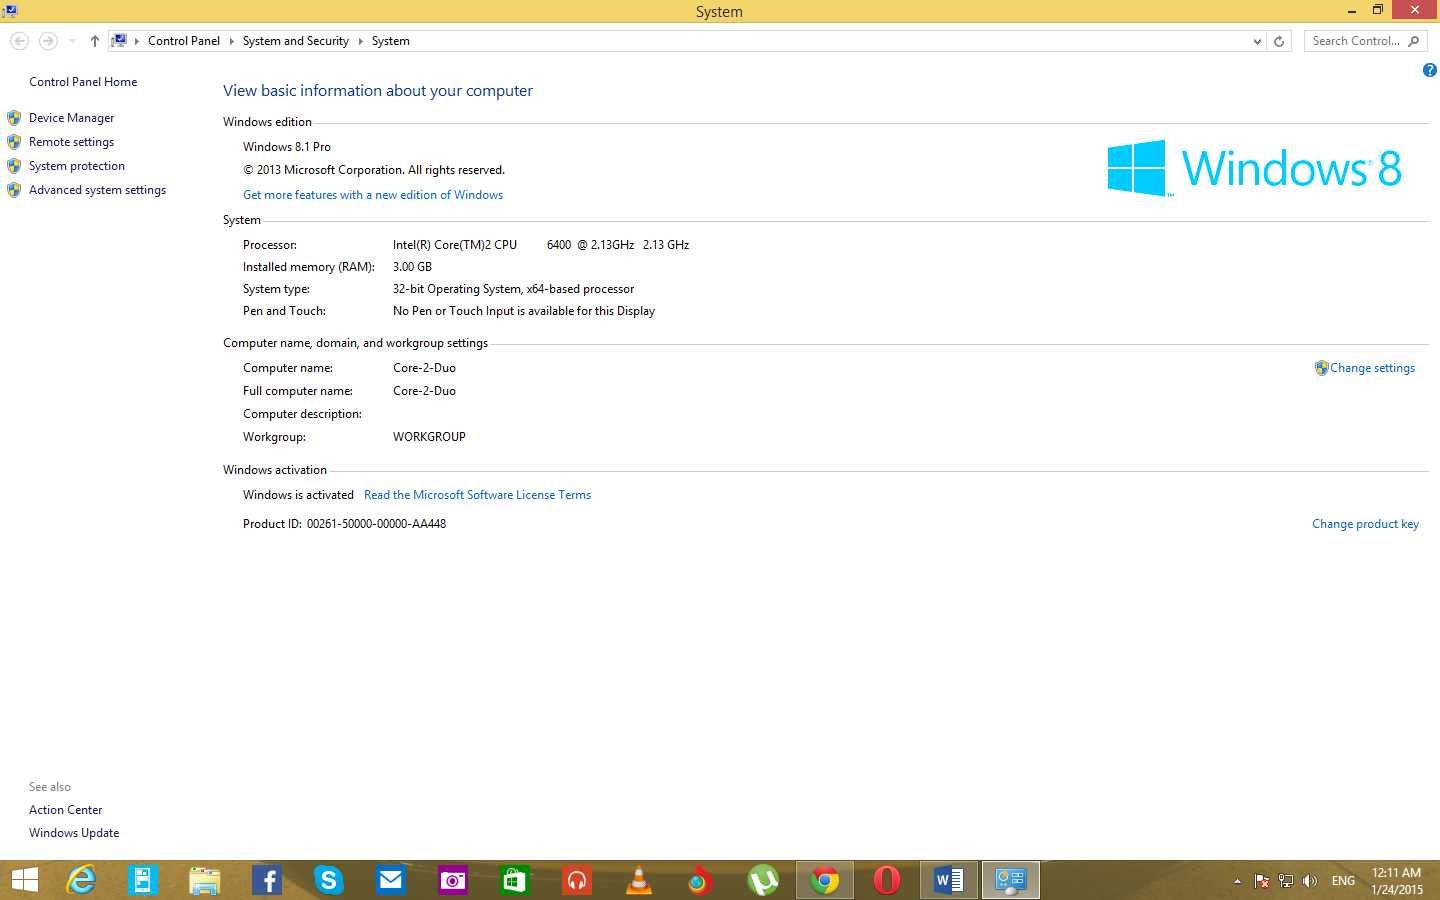This screenshot has height=900, width=1440.
Task: Click the Back navigation arrow
Action: [x=19, y=41]
